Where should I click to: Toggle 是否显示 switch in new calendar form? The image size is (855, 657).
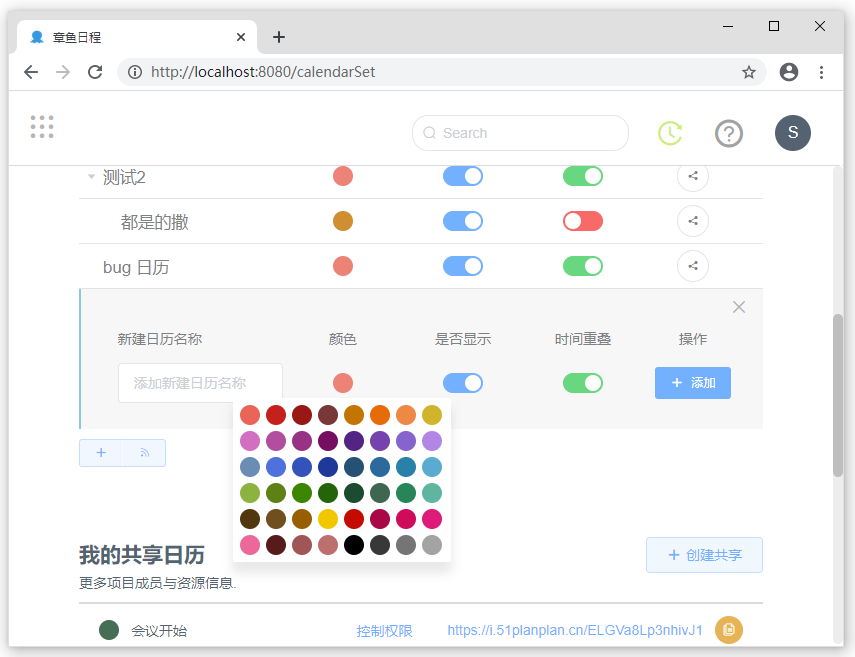(x=462, y=383)
